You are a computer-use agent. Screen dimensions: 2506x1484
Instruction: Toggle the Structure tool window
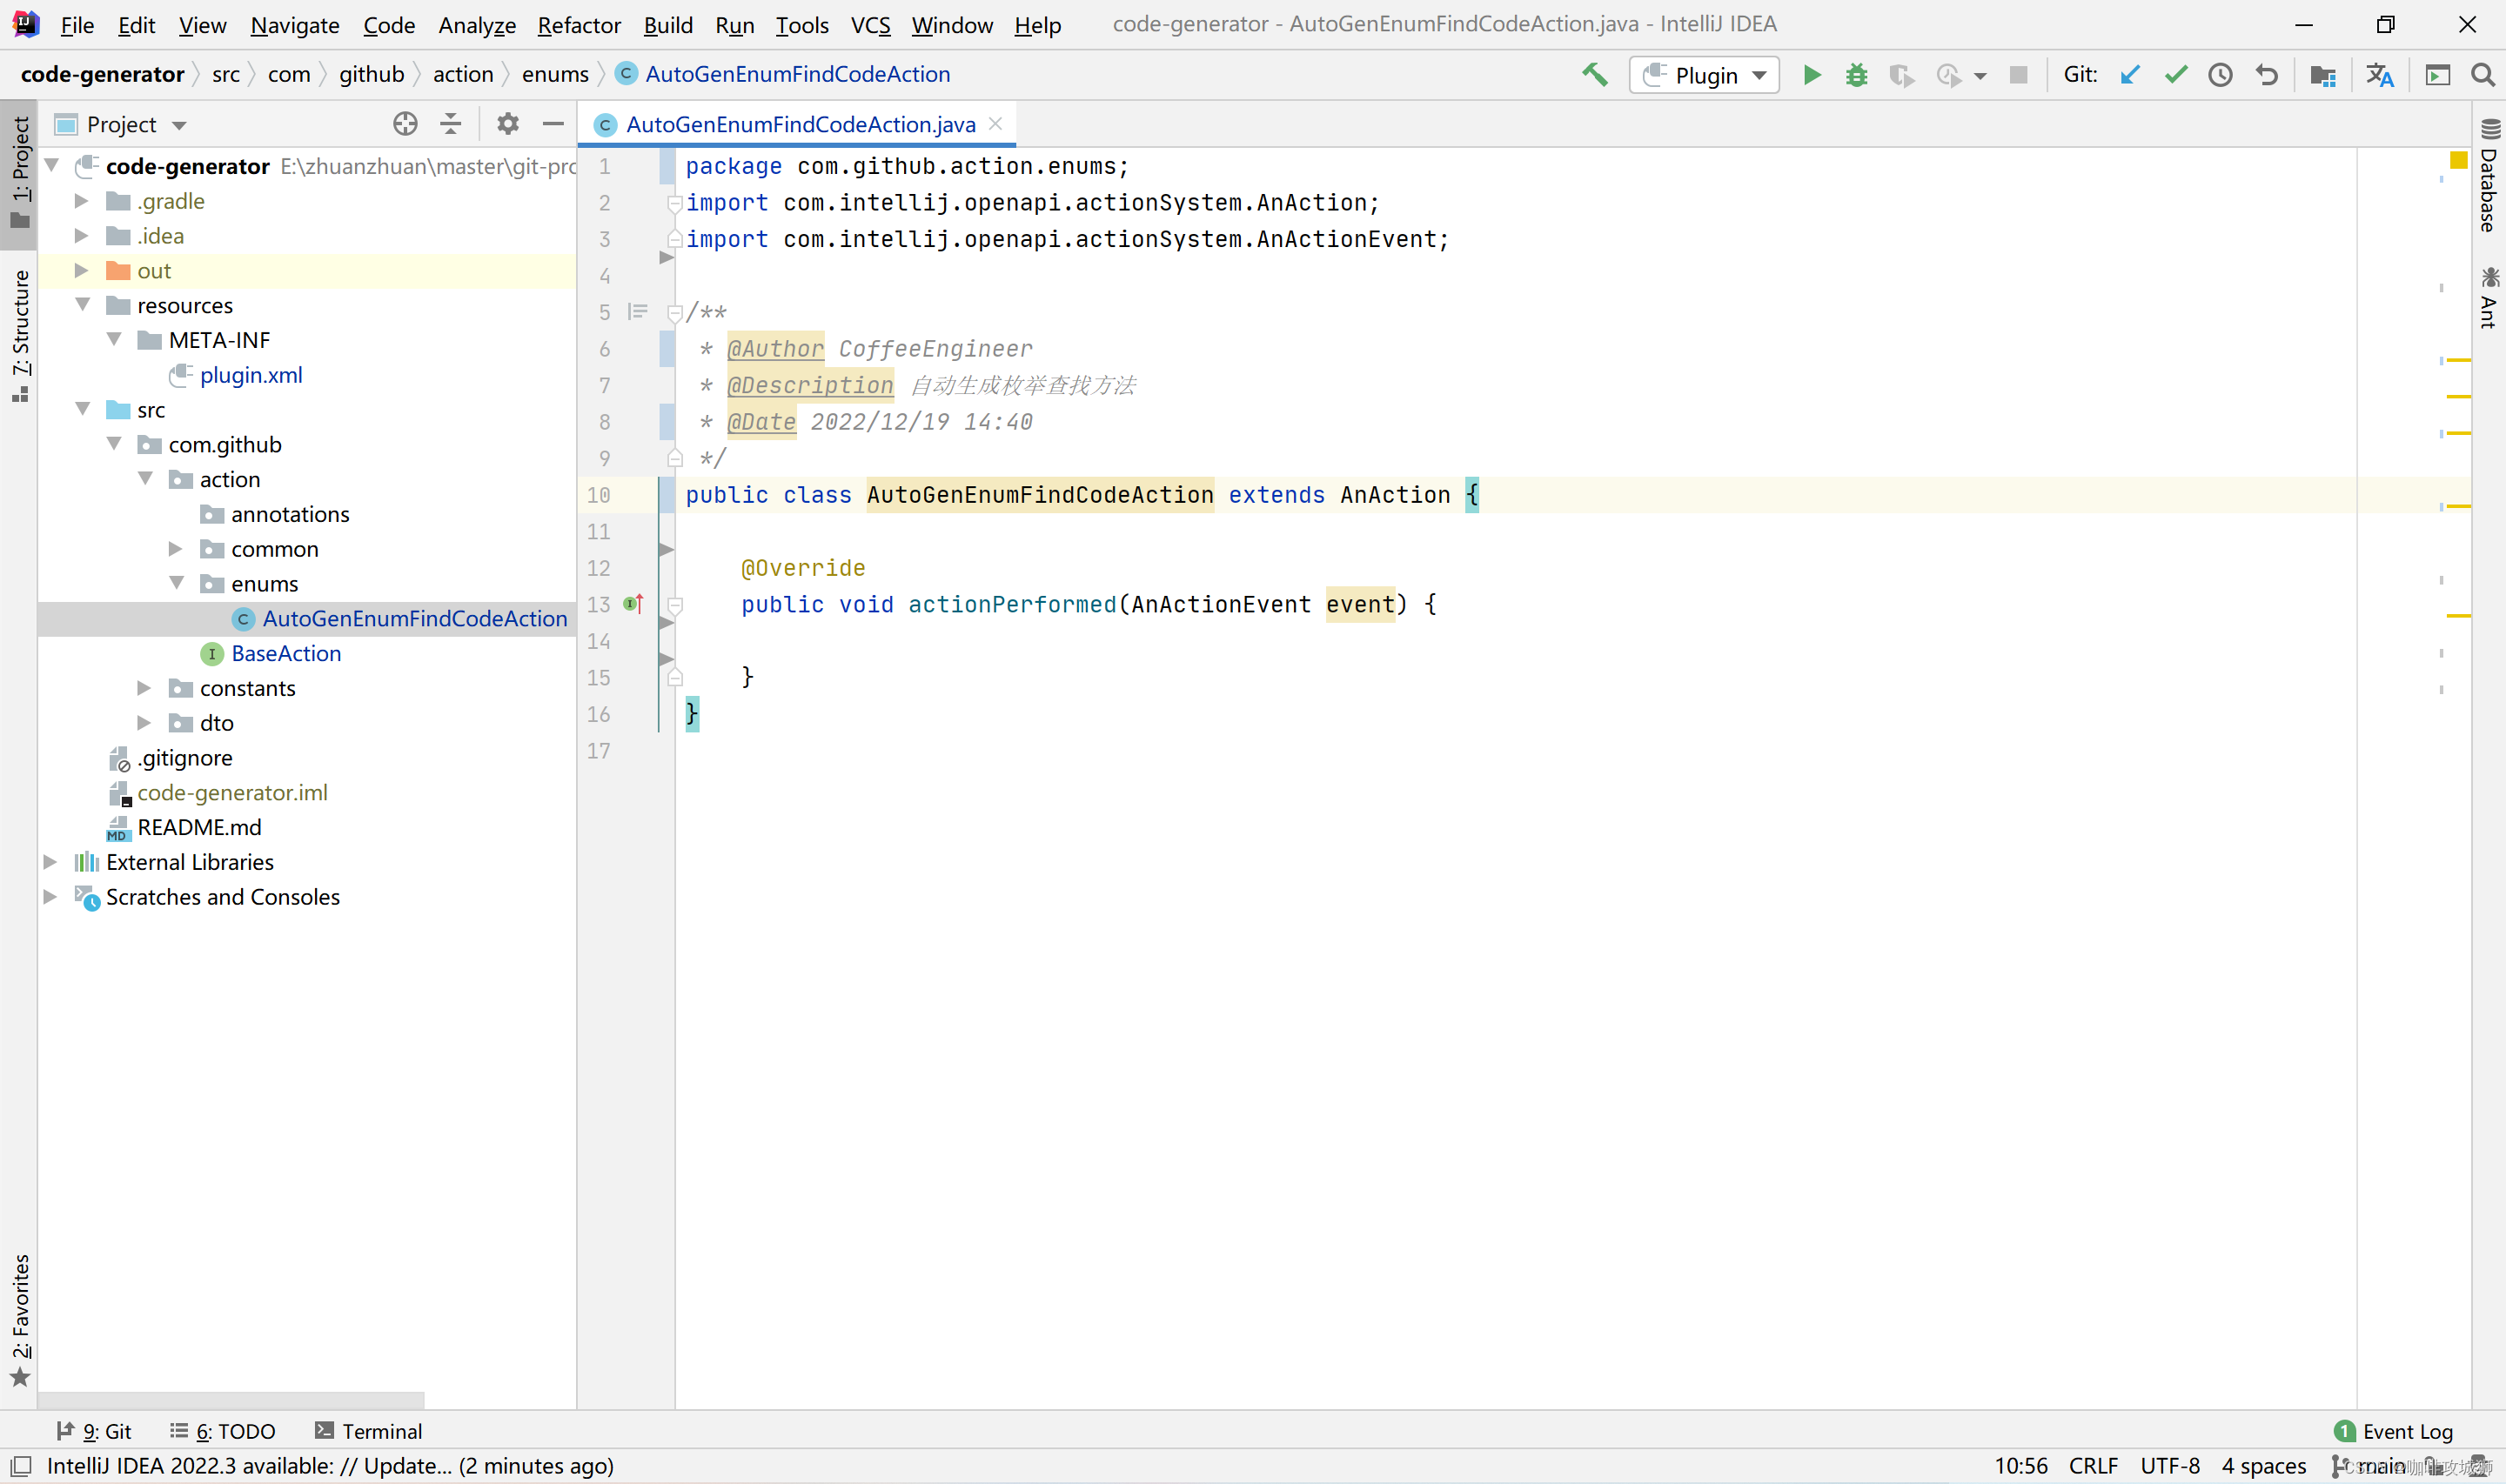pyautogui.click(x=20, y=335)
